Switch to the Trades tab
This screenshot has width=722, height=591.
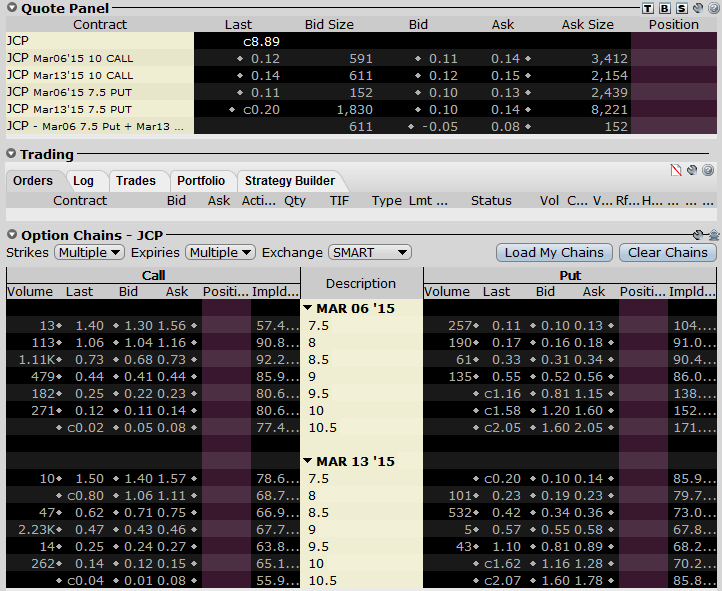[x=136, y=180]
